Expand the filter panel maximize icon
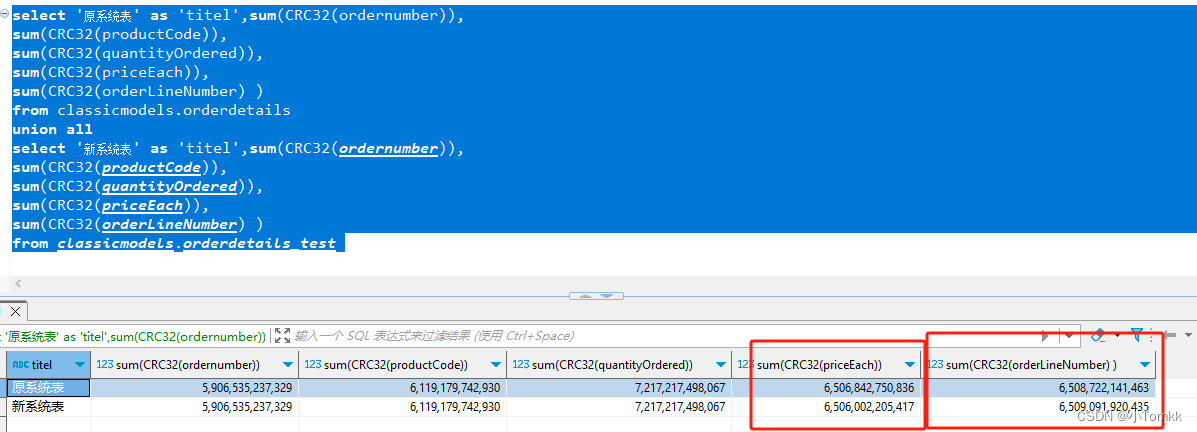Screen dimensions: 1197x432 pos(282,335)
